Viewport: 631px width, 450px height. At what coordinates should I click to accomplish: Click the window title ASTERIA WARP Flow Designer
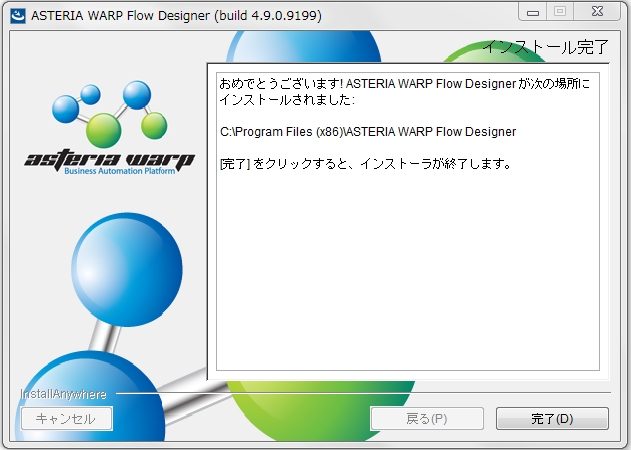[176, 16]
